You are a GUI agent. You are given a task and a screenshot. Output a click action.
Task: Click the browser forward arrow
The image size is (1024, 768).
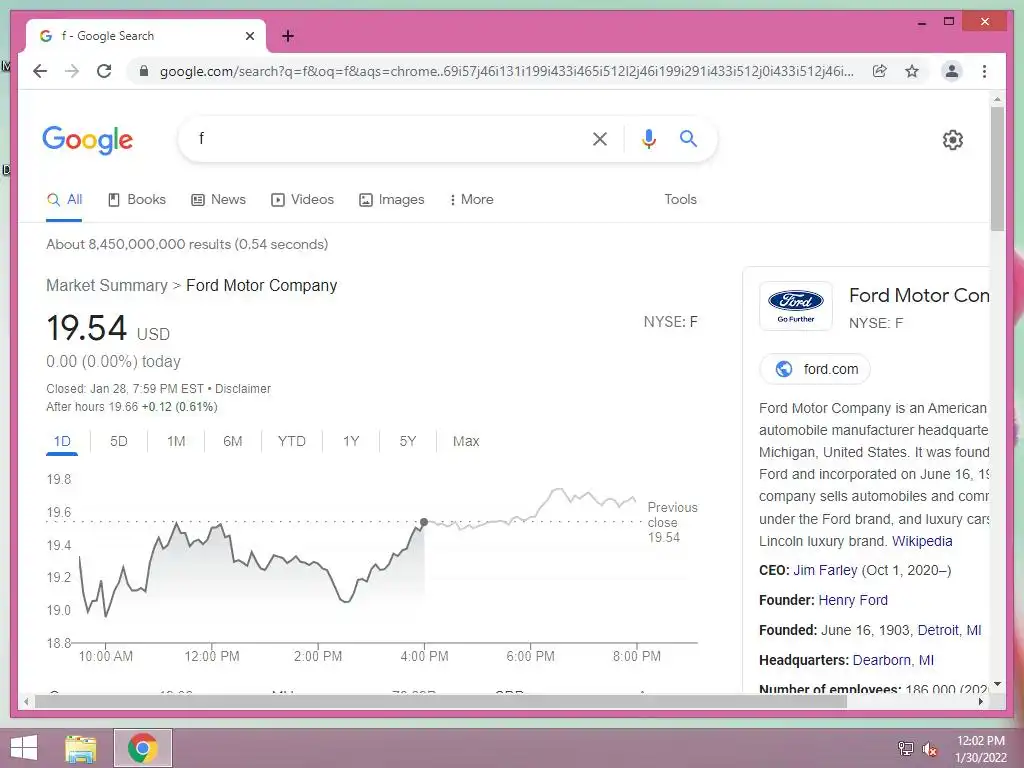(x=72, y=71)
